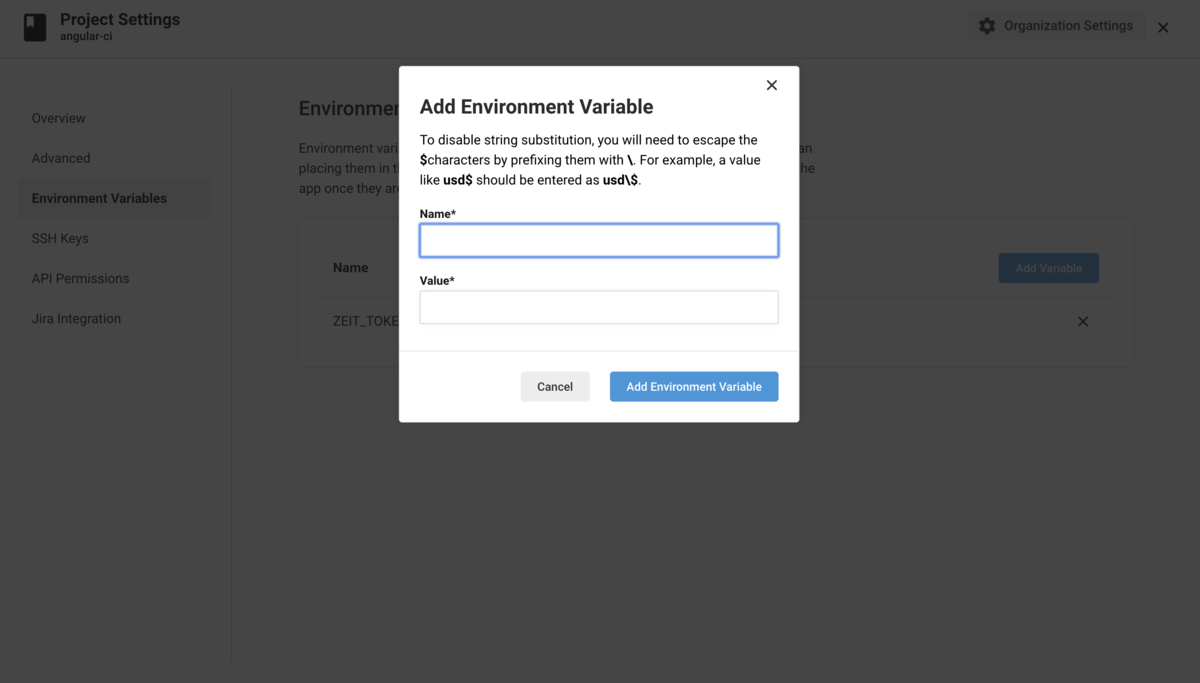Click the Add Variable button
The image size is (1200, 683).
pos(1048,268)
